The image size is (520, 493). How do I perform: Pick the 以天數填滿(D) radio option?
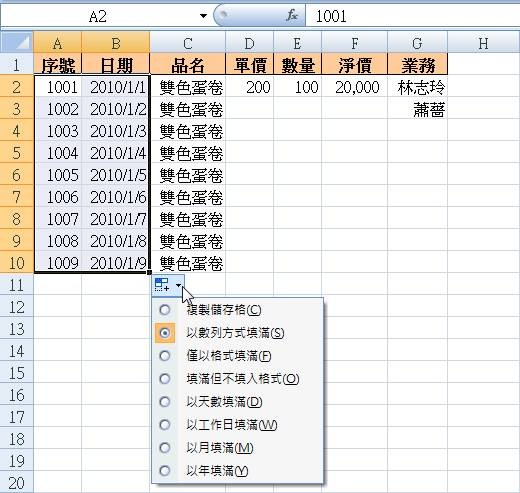tap(165, 402)
